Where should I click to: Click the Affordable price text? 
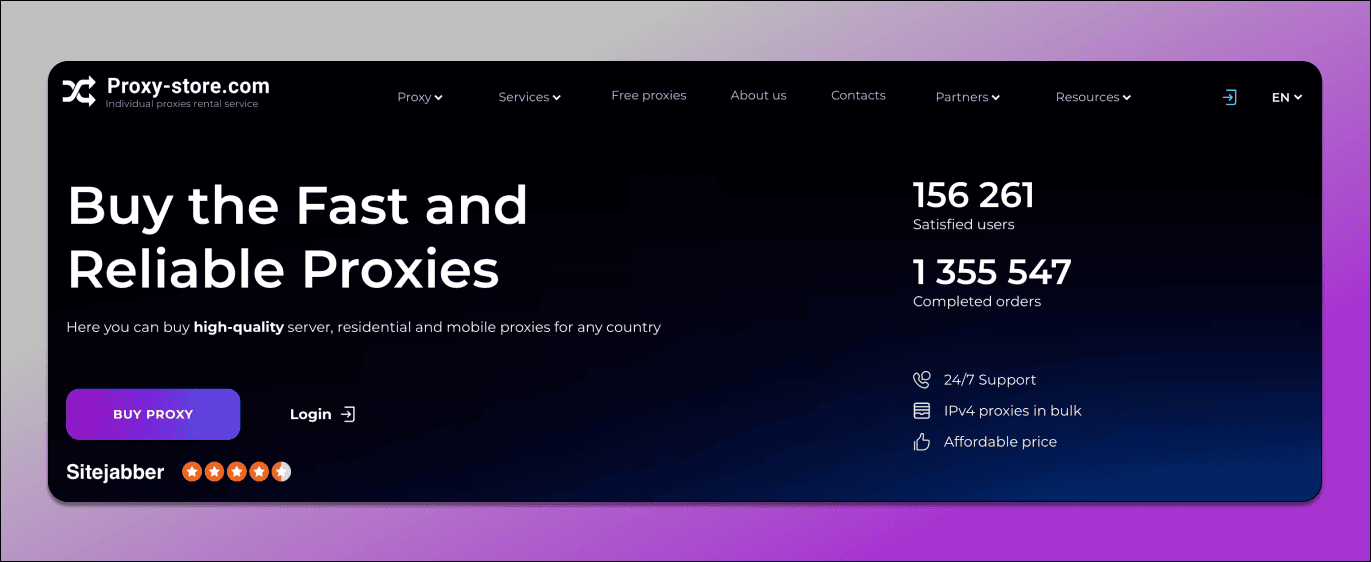coord(1000,442)
